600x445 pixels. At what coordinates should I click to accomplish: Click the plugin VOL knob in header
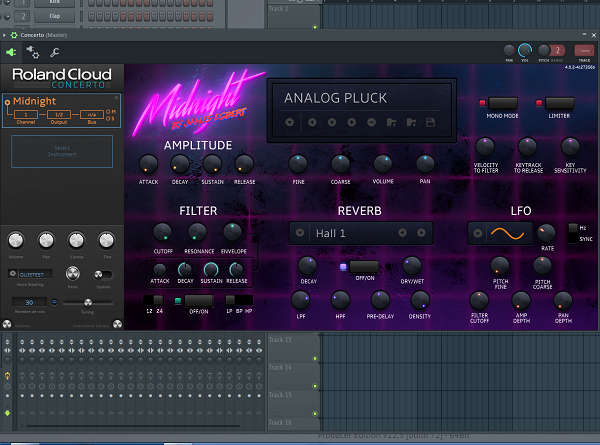[525, 51]
